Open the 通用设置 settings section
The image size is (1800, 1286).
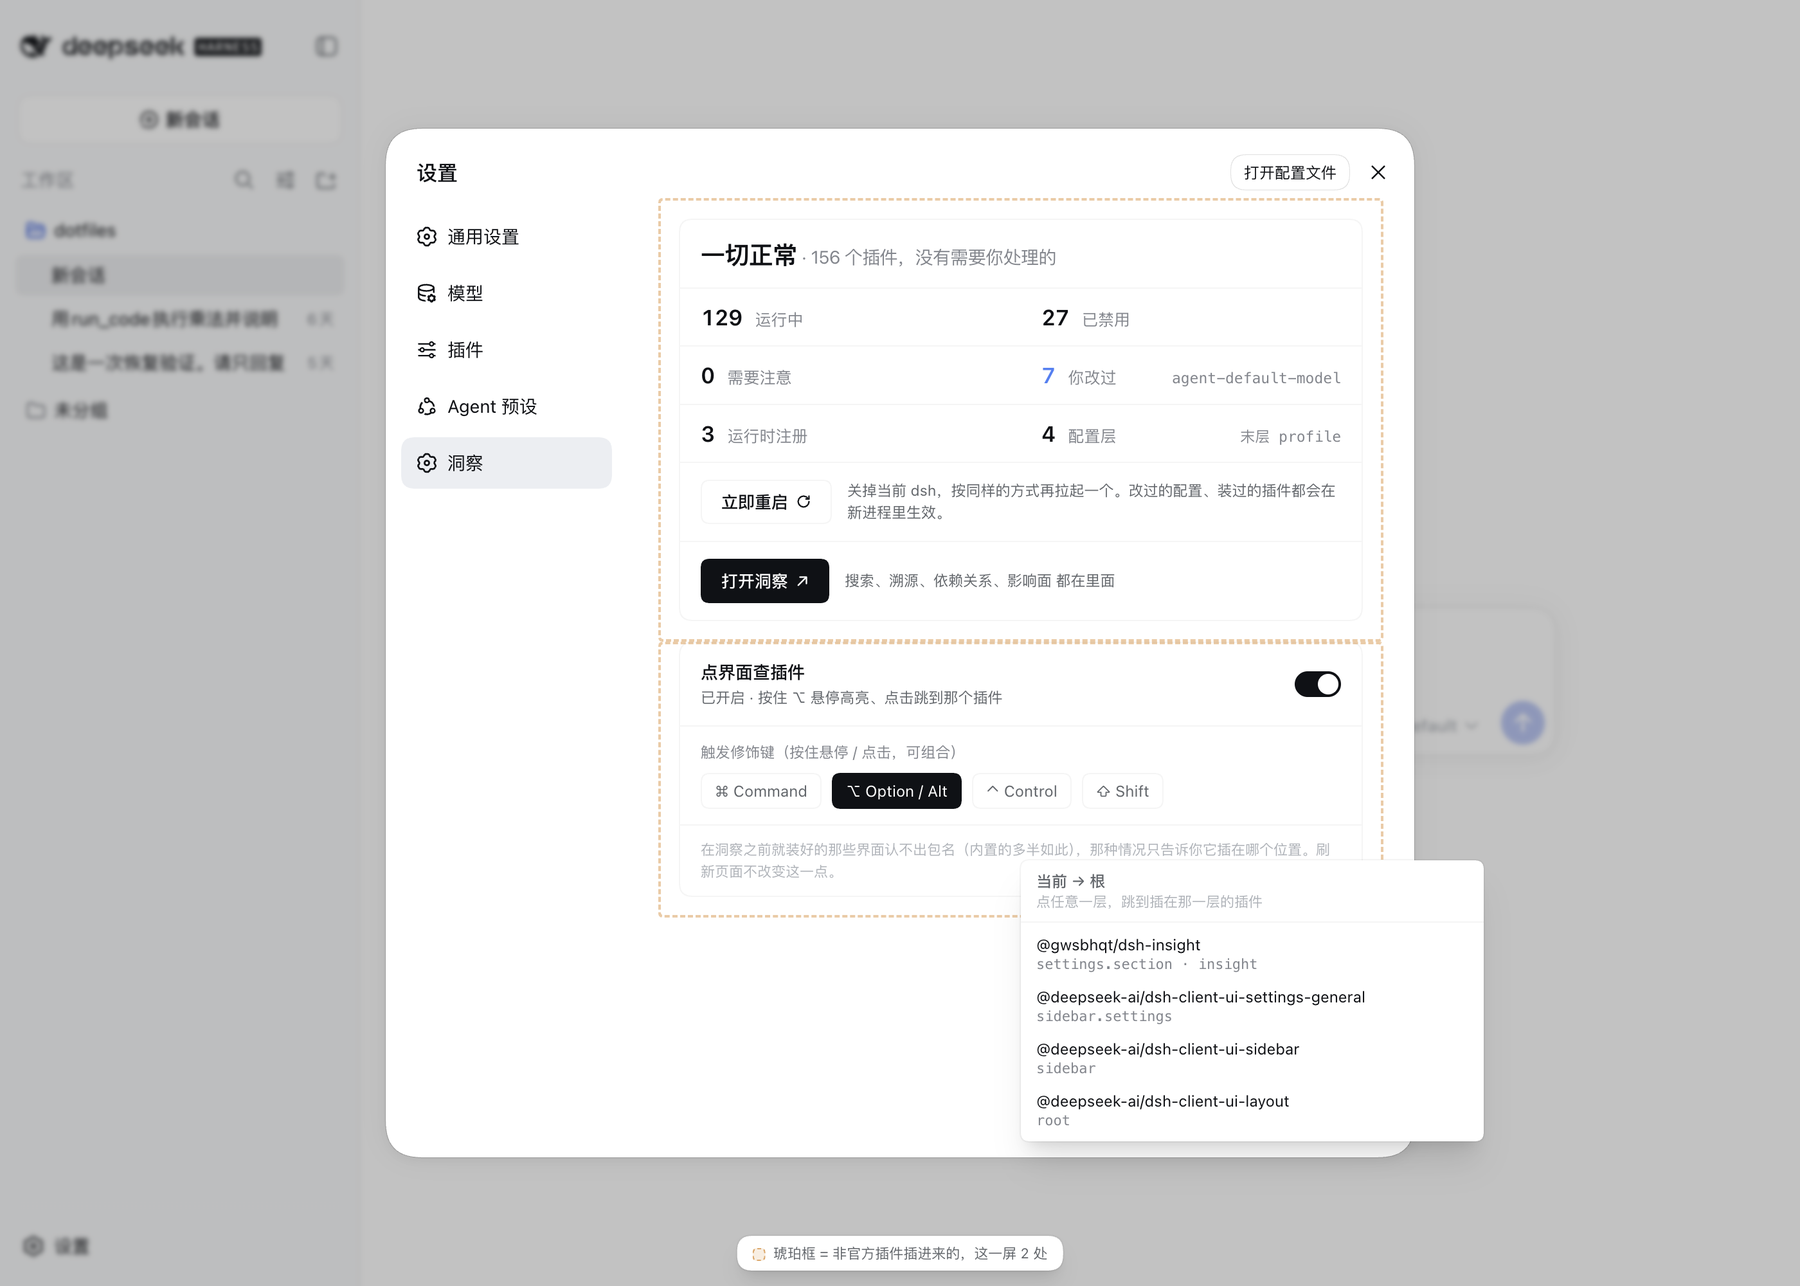point(506,237)
